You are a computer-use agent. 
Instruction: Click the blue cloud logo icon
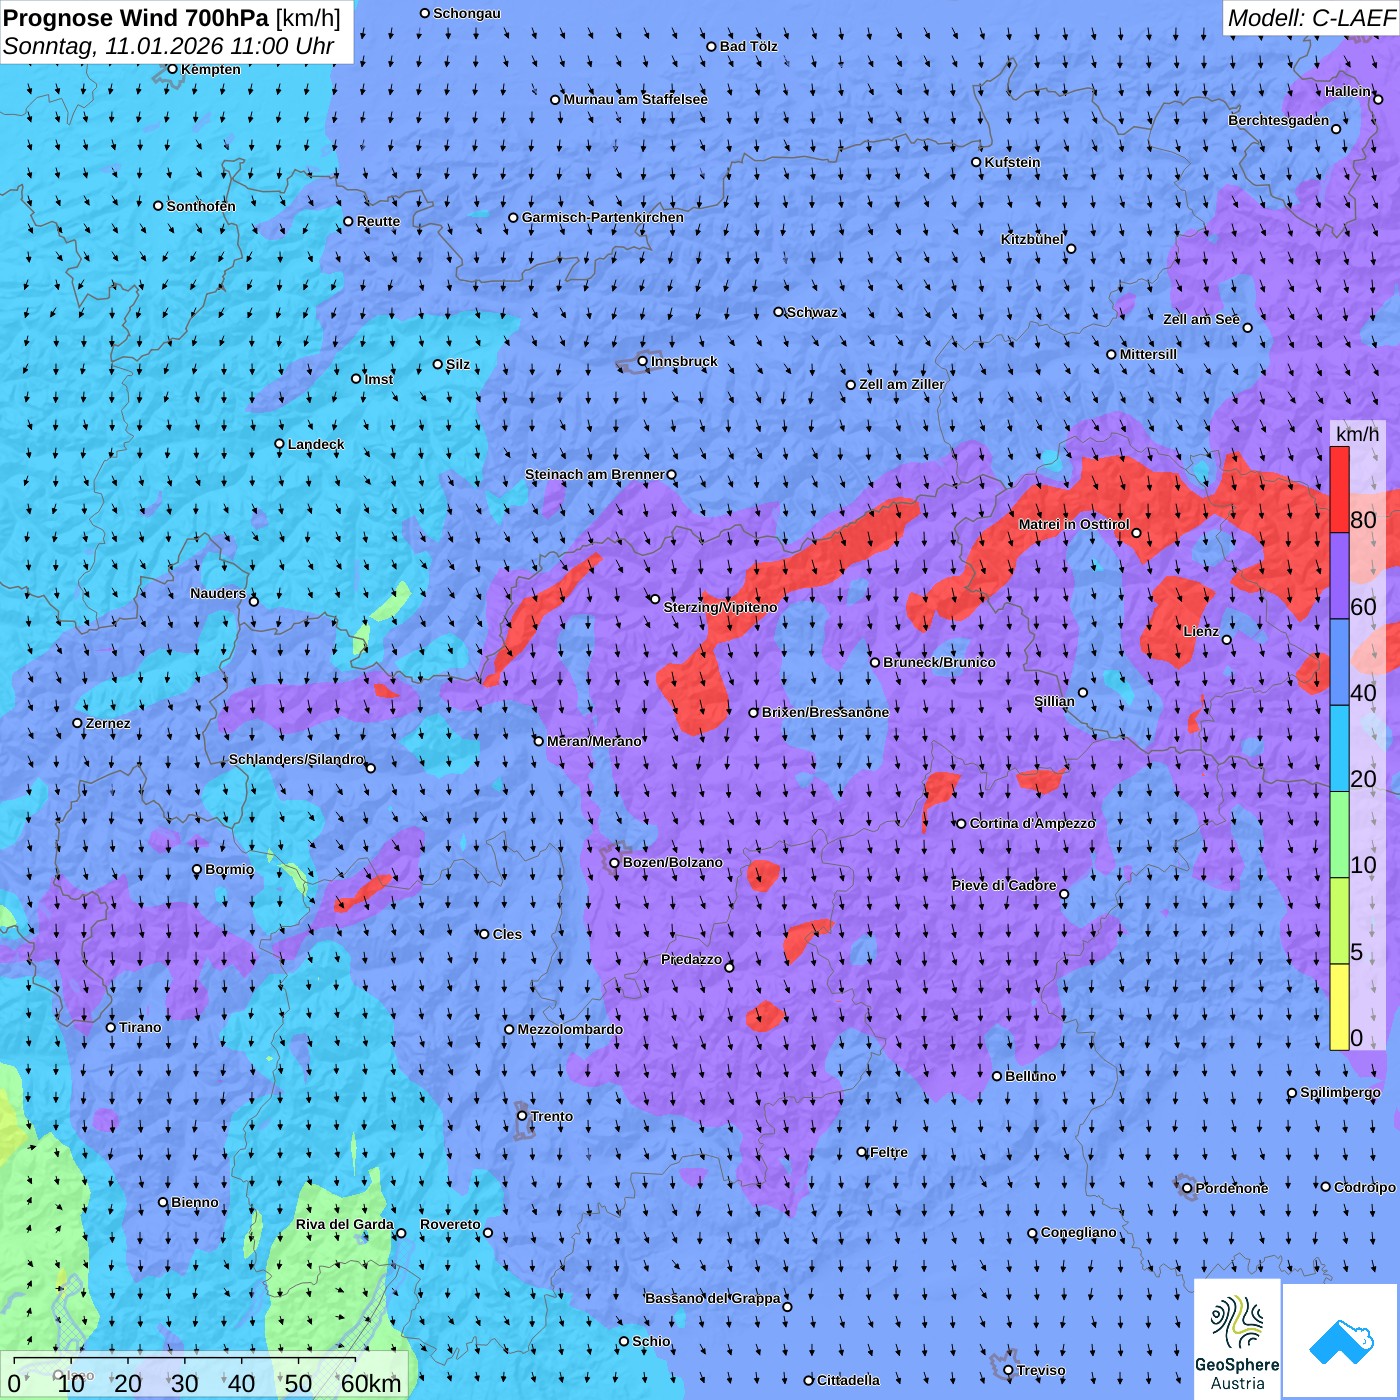pos(1341,1342)
